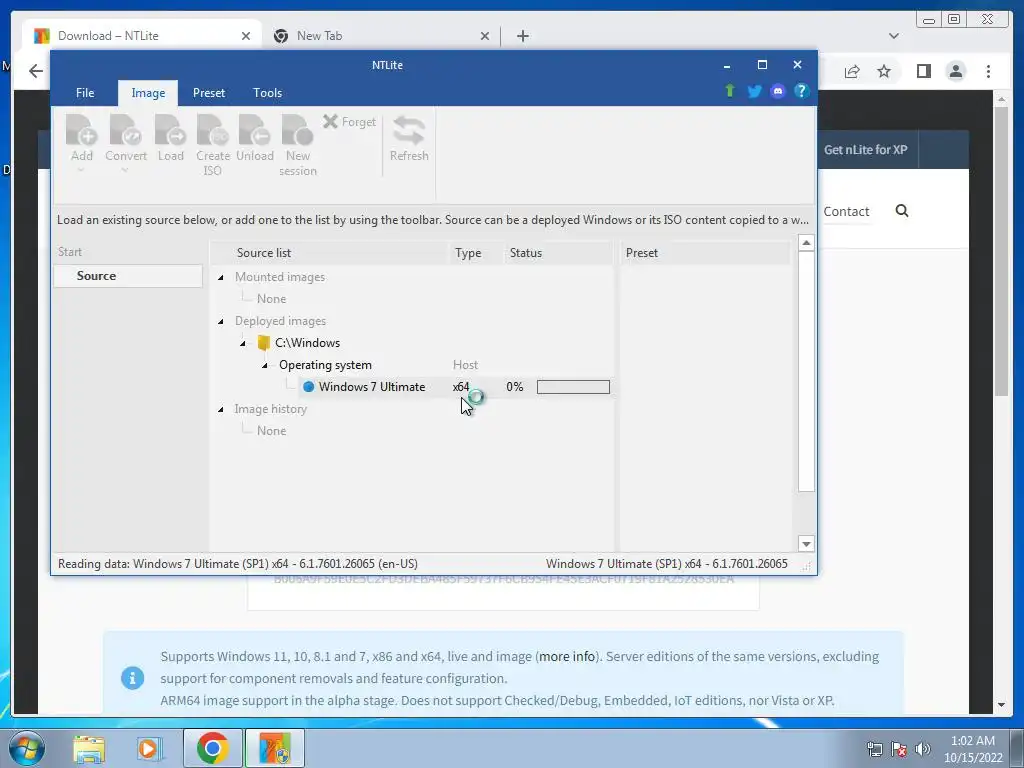Click the website search magnifier icon
Screen dimensions: 1024x768
click(x=902, y=210)
